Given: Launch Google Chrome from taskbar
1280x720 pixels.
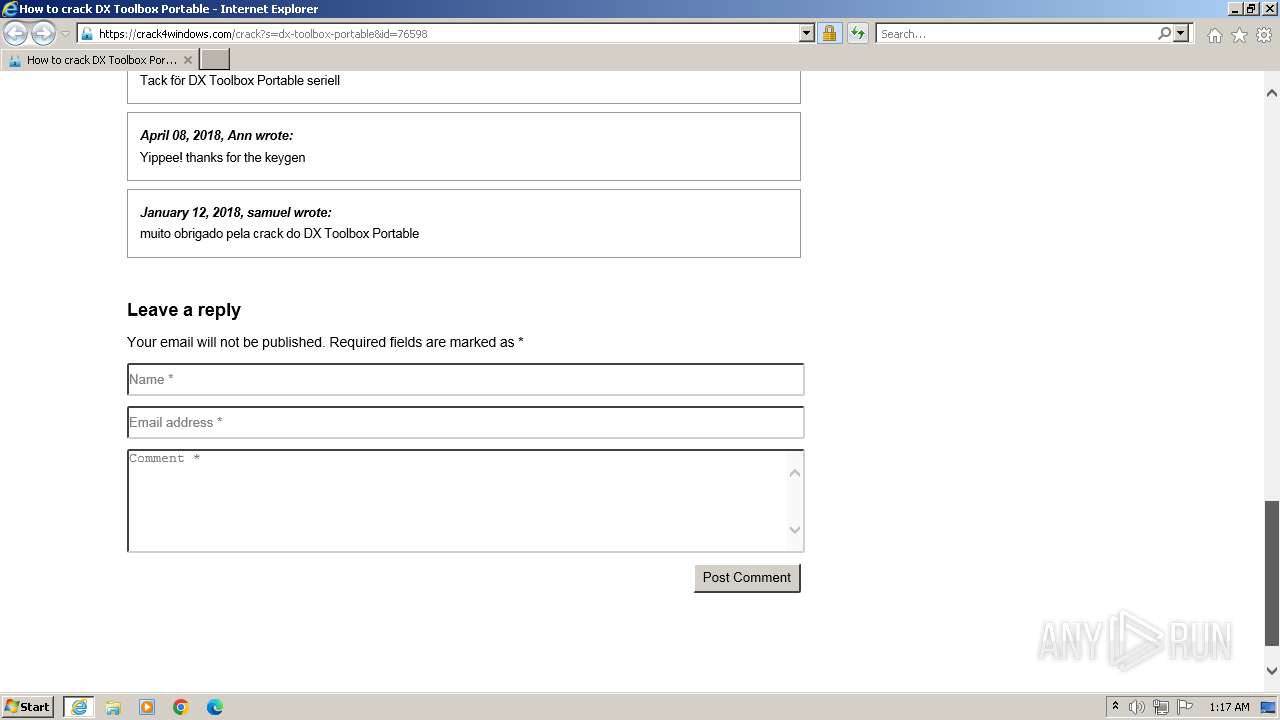Looking at the screenshot, I should click(181, 707).
